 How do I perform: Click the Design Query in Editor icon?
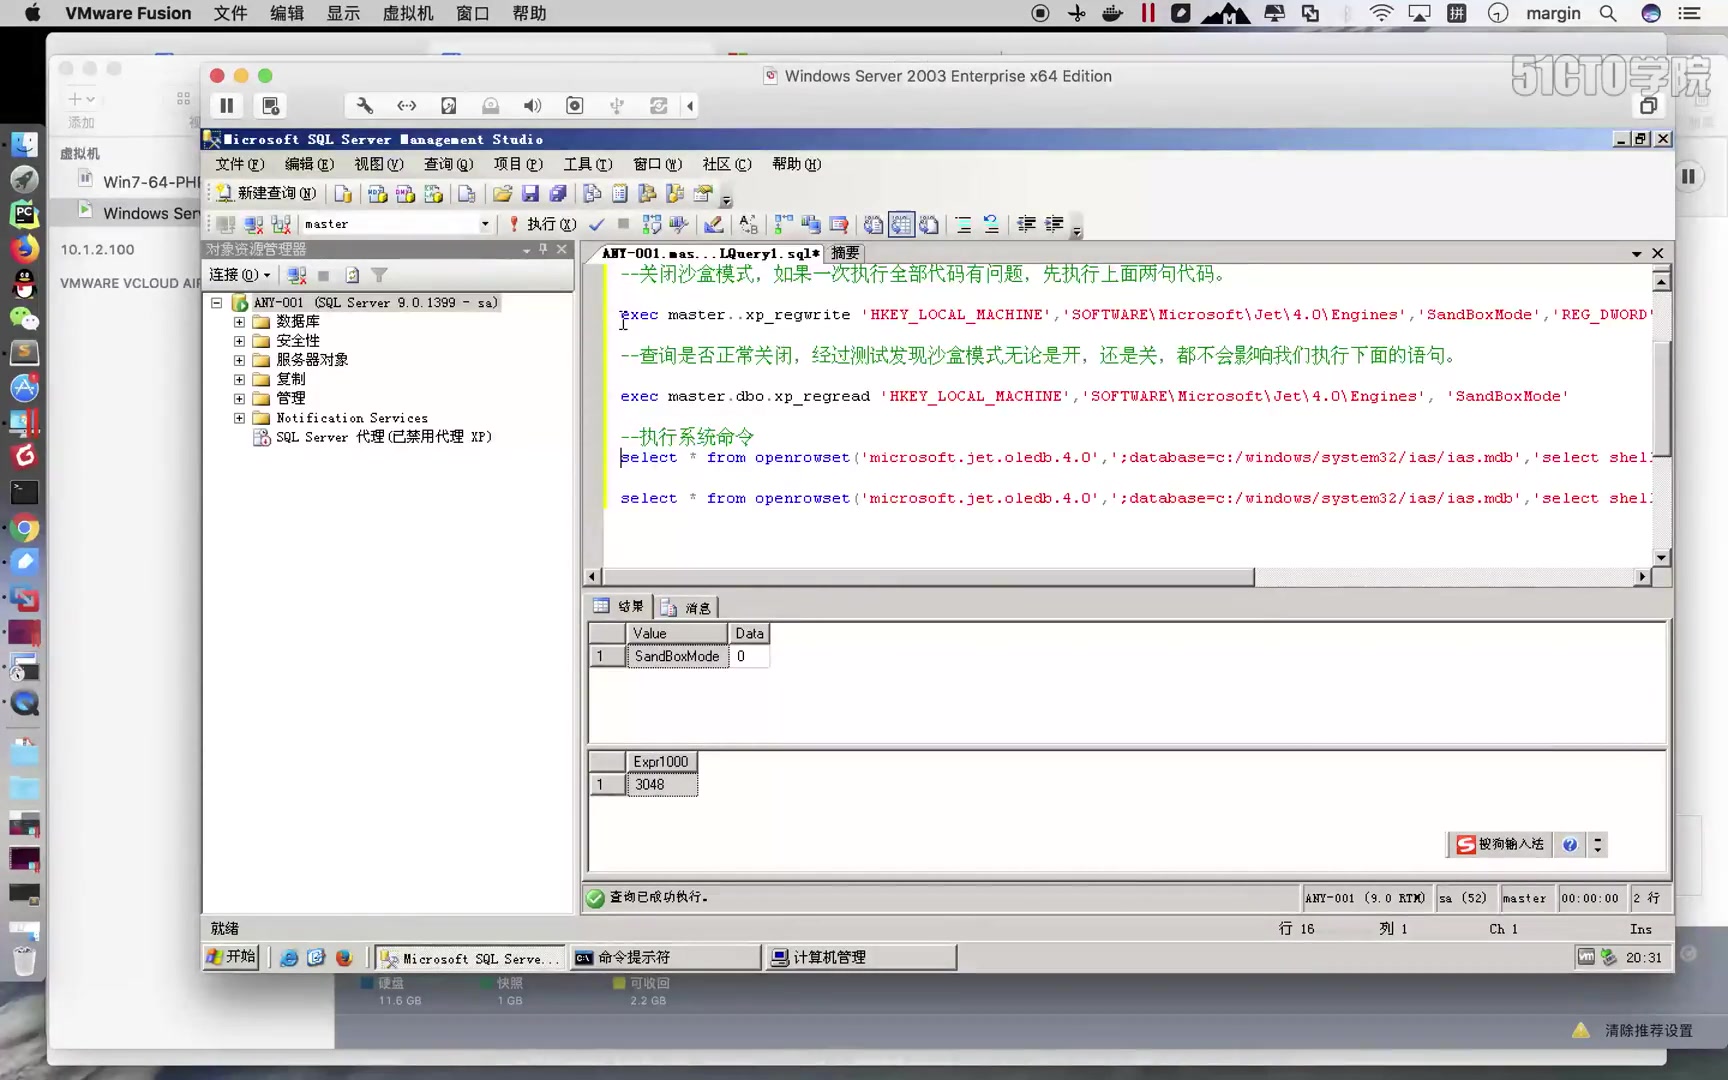(713, 225)
